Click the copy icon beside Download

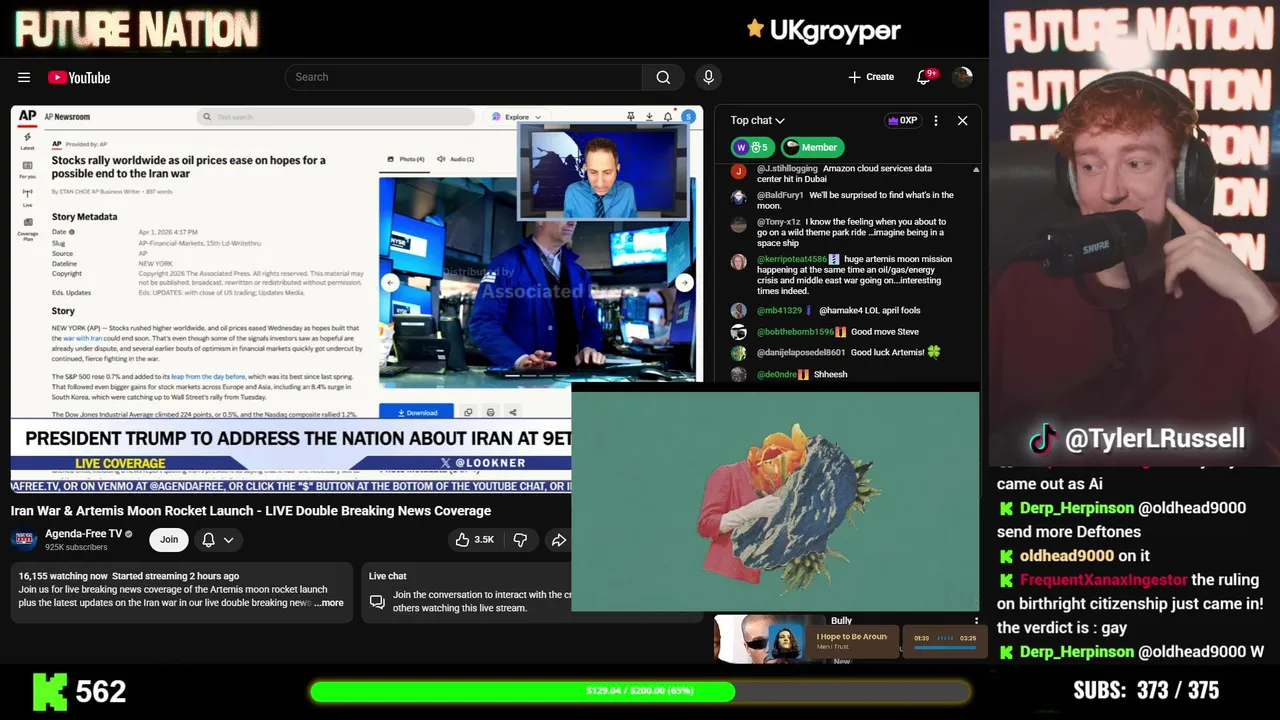point(467,412)
